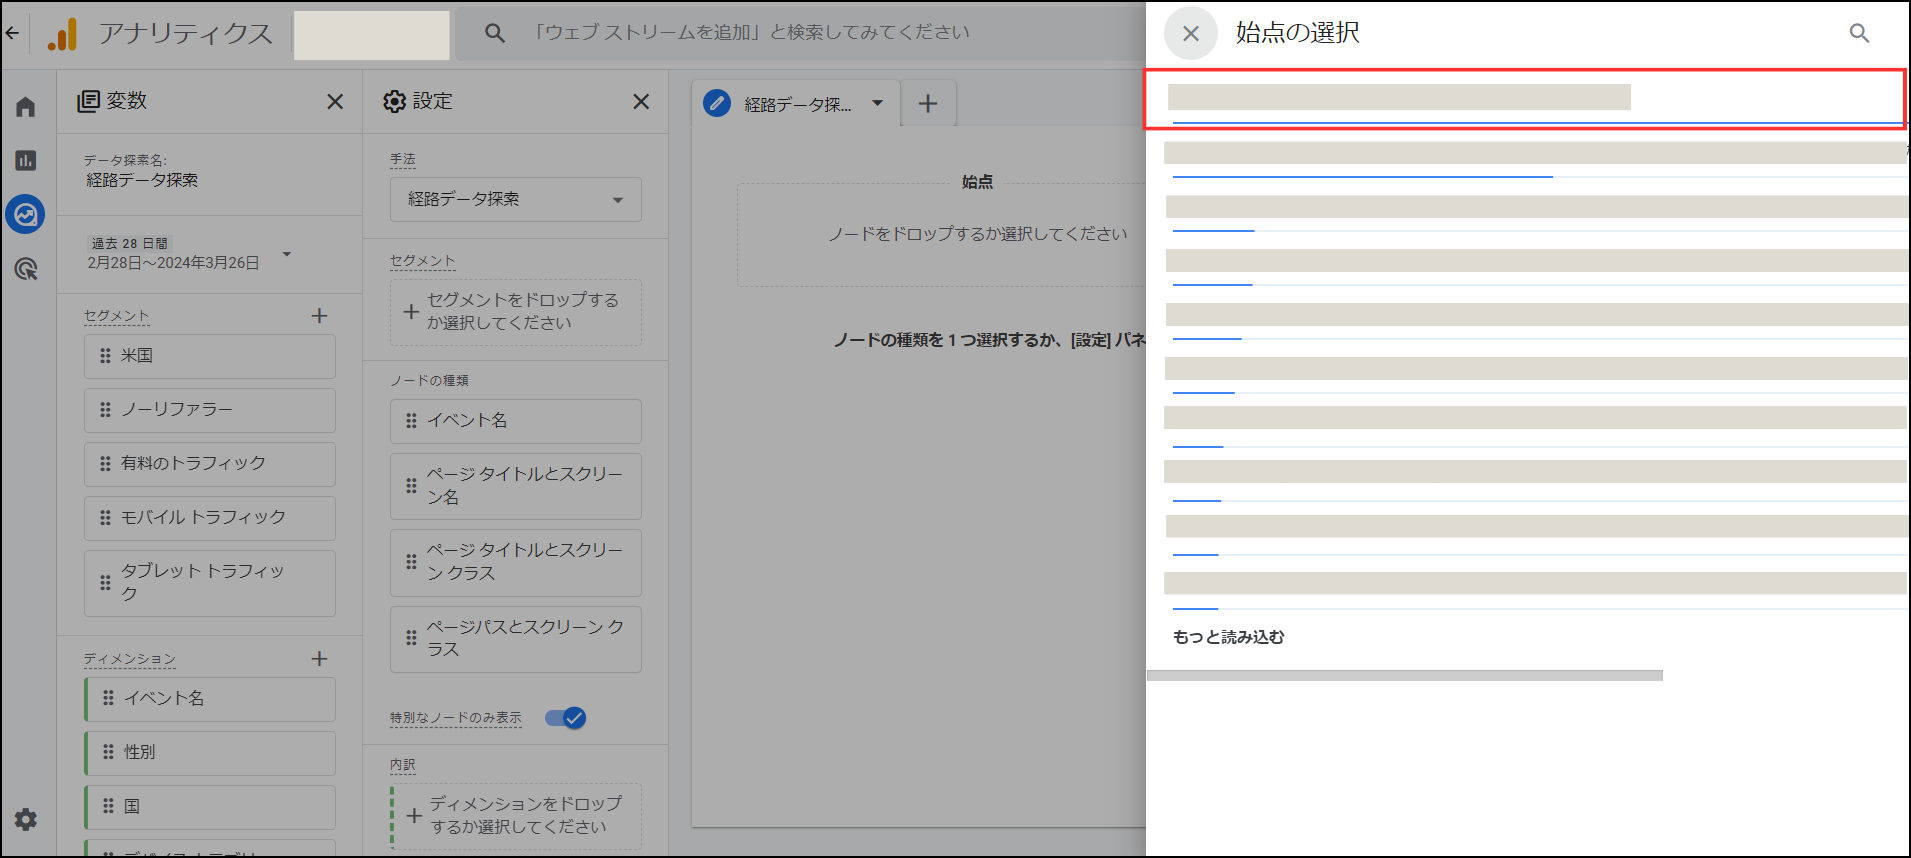Click セグメントをドロップするか選択してください drop zone
The height and width of the screenshot is (858, 1911).
516,312
